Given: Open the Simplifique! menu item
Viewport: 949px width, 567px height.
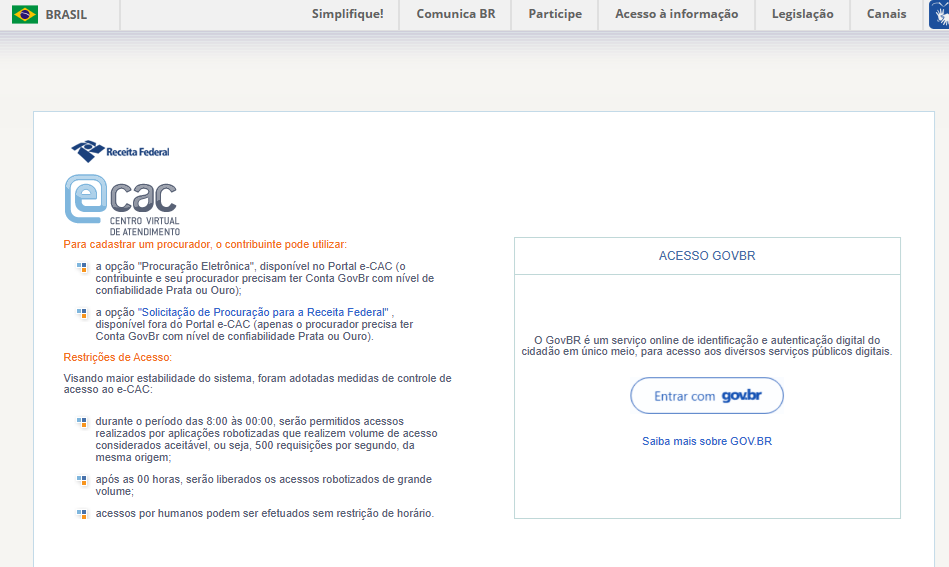Looking at the screenshot, I should click(347, 14).
